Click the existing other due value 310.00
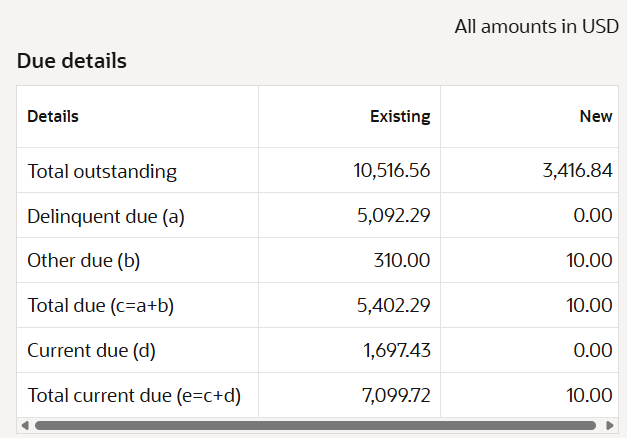Image resolution: width=627 pixels, height=438 pixels. click(402, 260)
